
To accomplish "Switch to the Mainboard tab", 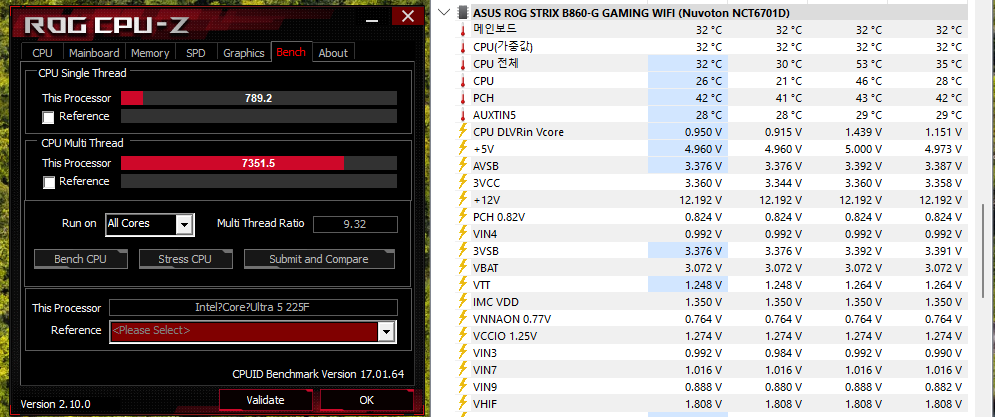I will (x=94, y=53).
